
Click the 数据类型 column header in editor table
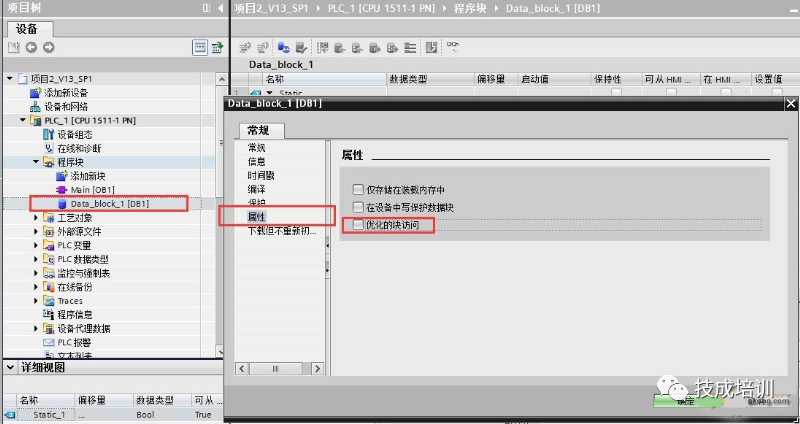431,79
